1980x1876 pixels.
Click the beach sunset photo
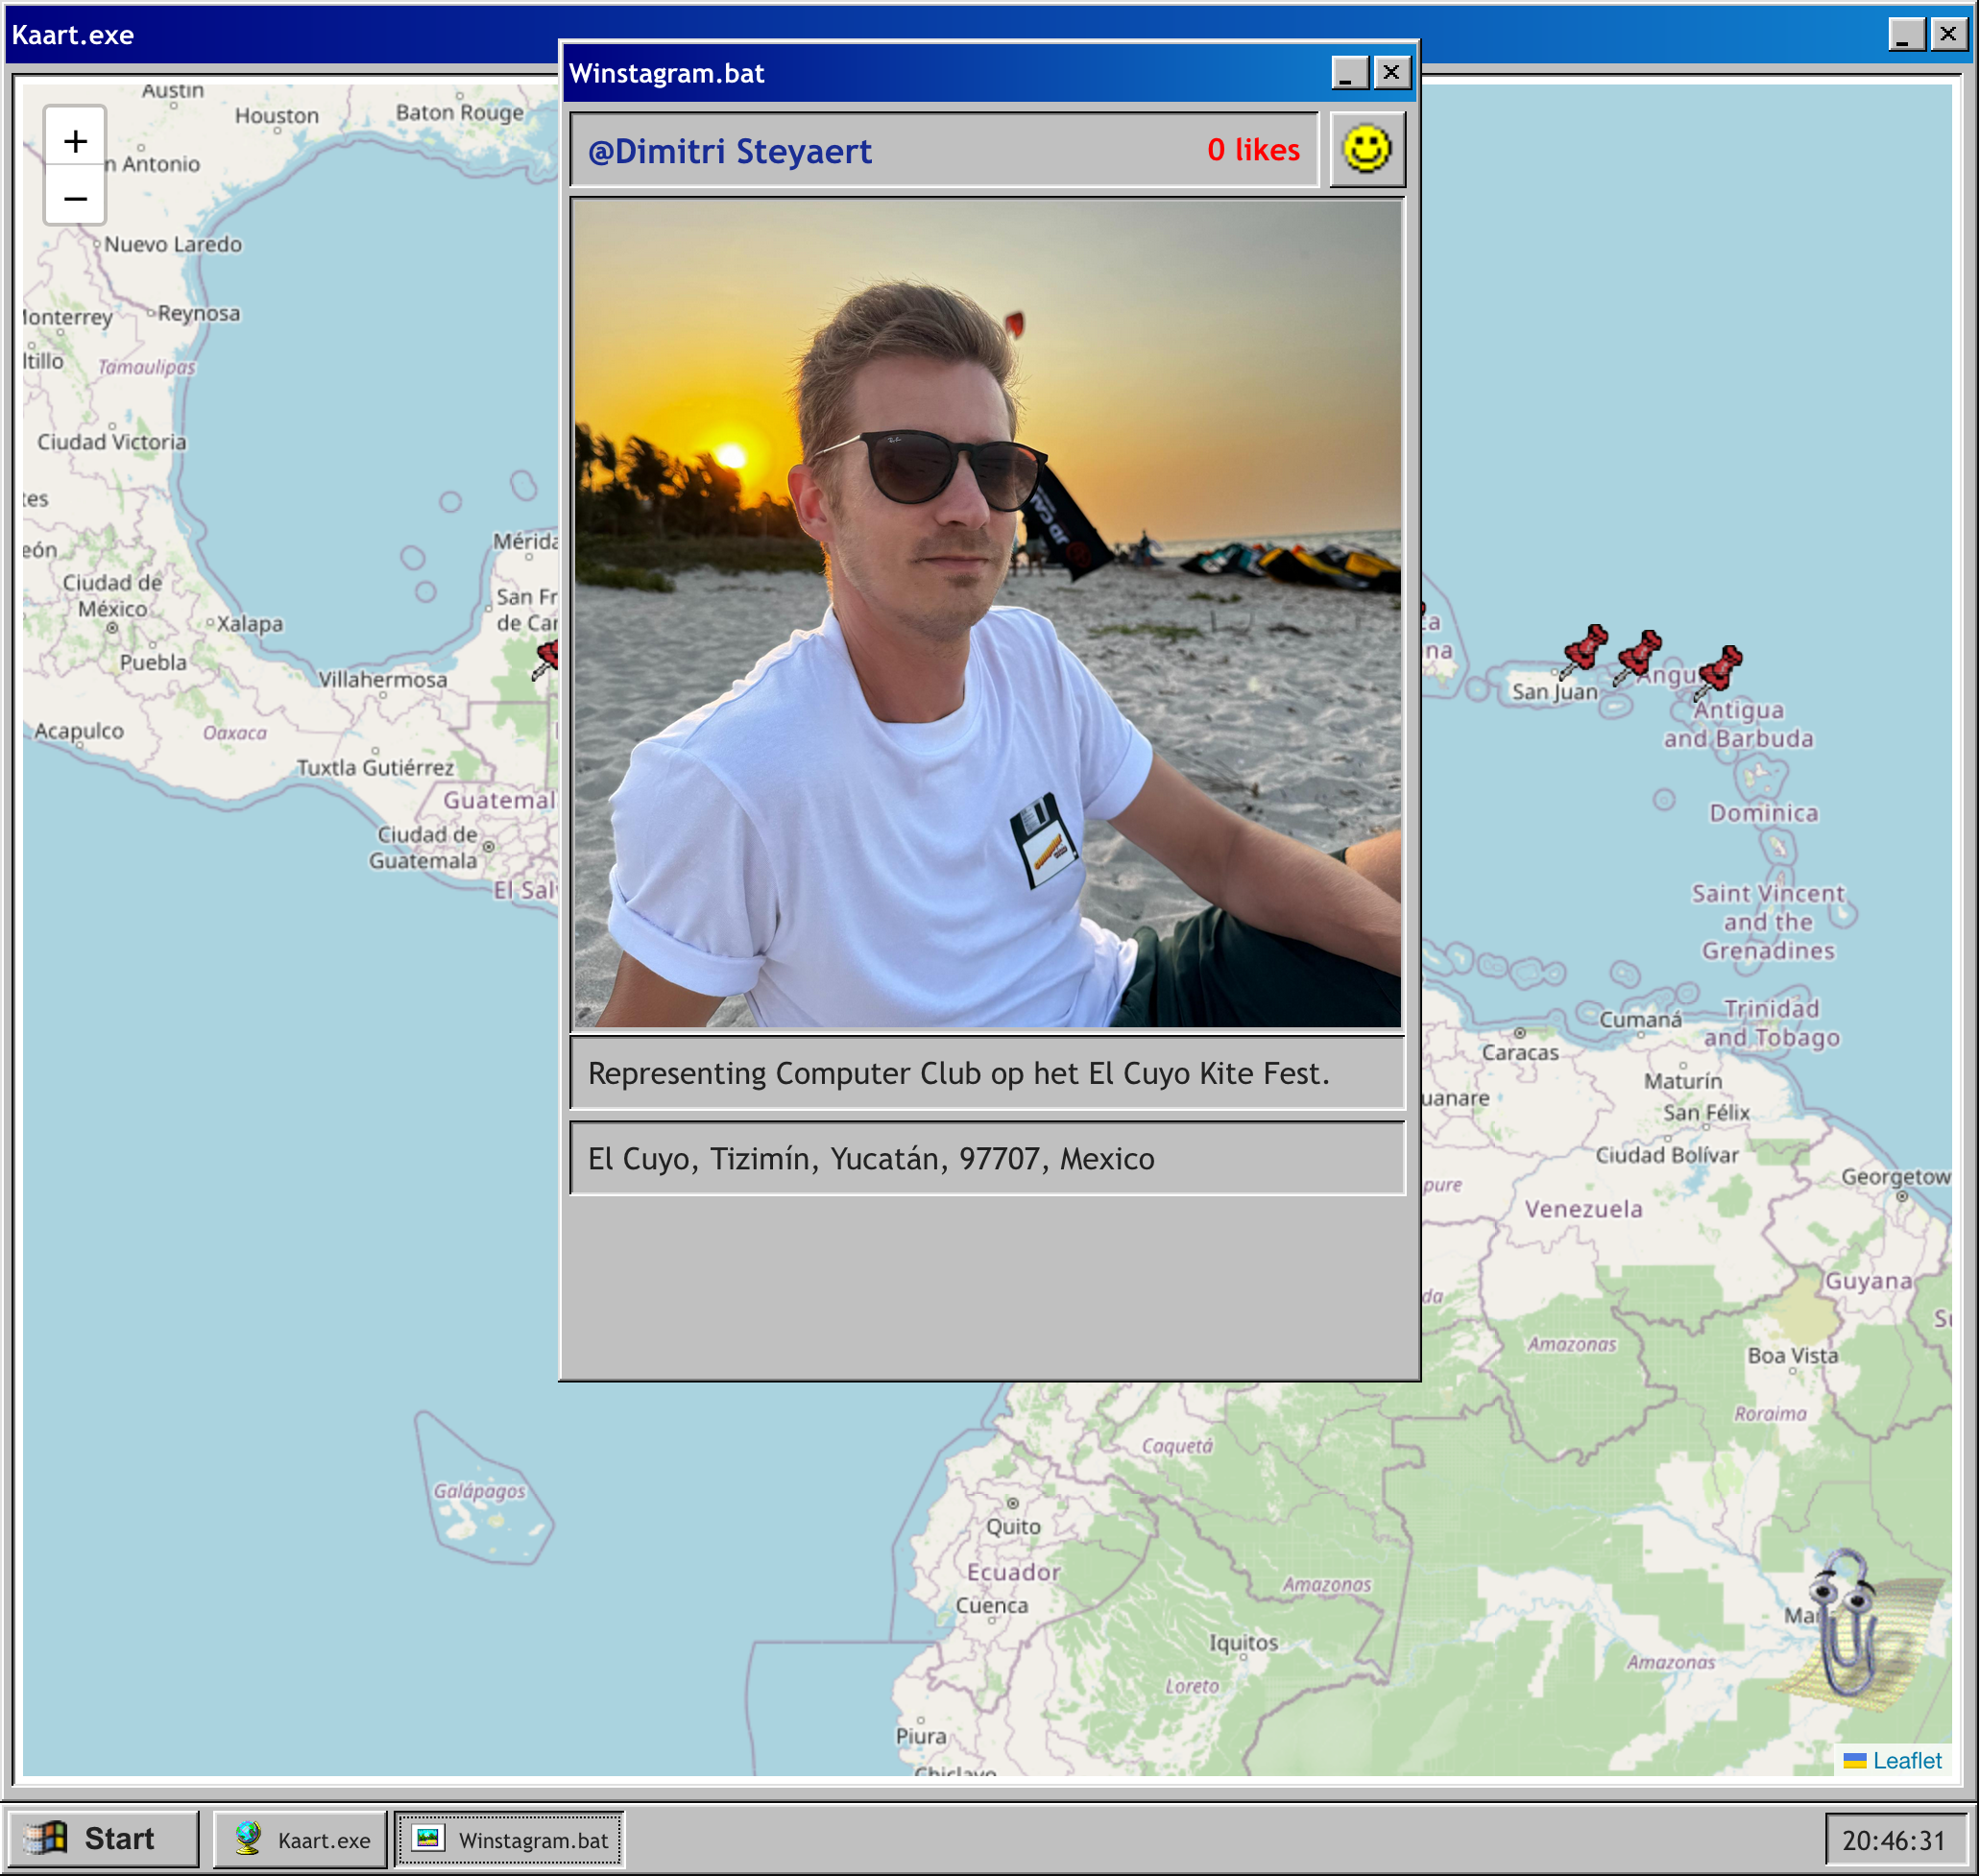click(987, 613)
